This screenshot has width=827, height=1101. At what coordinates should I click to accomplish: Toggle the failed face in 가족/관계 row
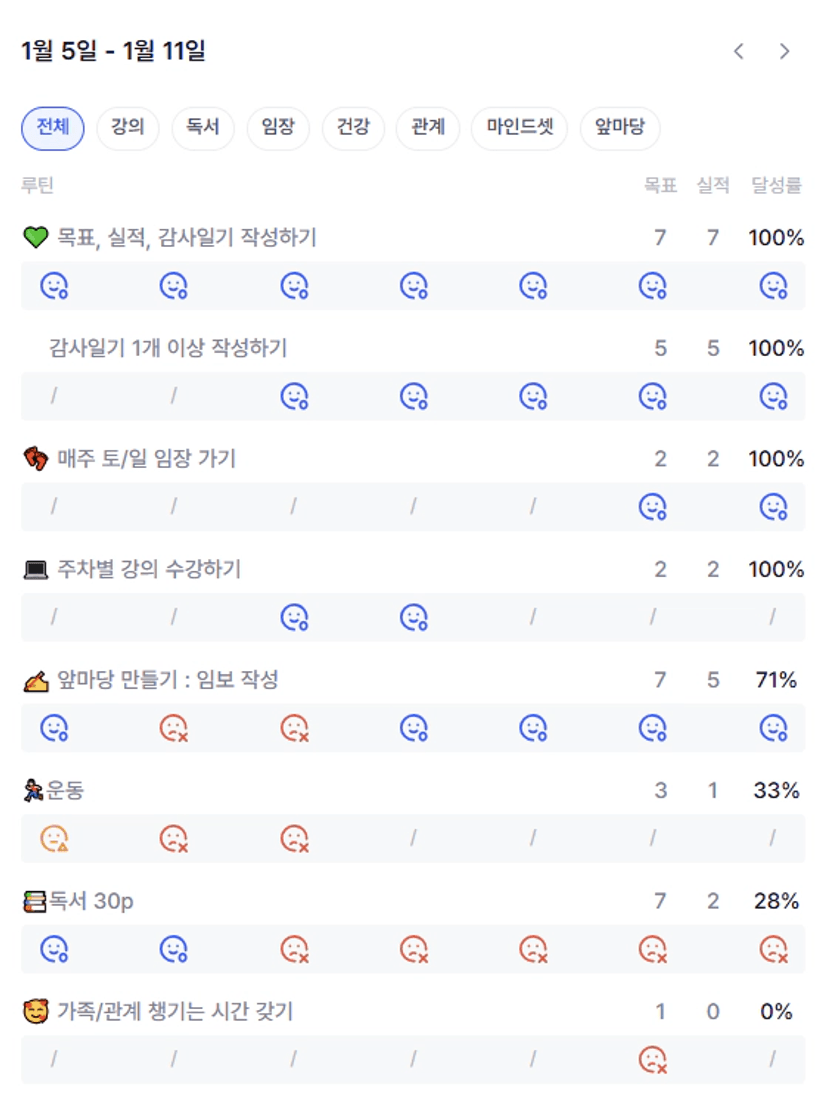tap(653, 1059)
